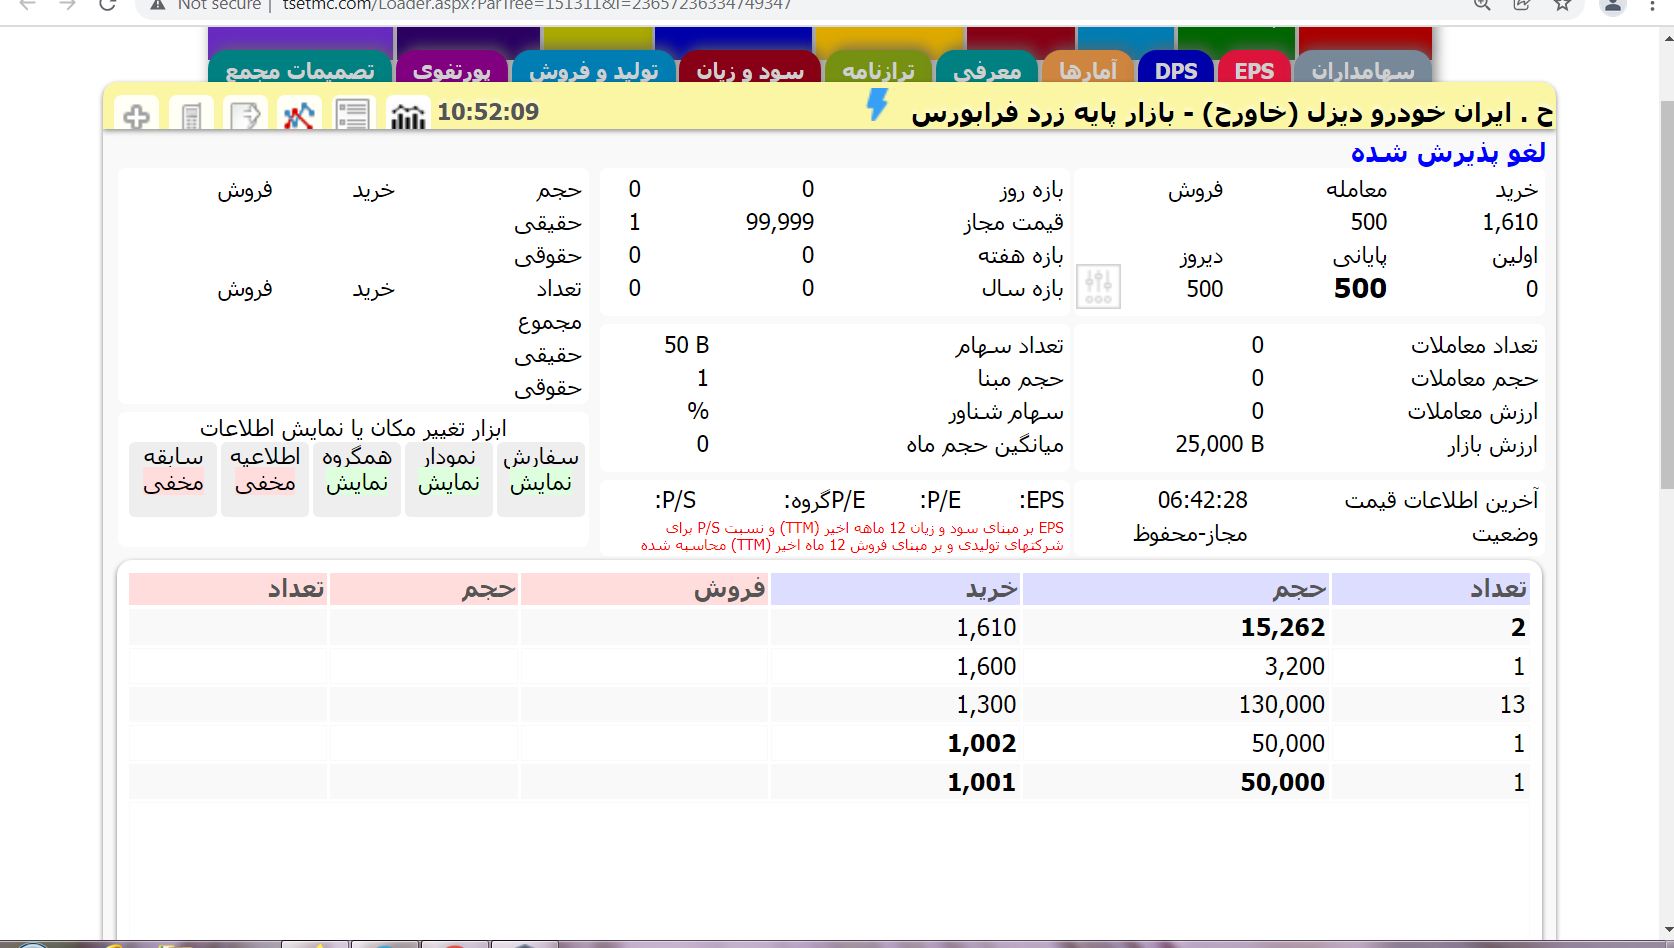Click market value 25,000 B
The image size is (1674, 948).
pyautogui.click(x=1220, y=444)
